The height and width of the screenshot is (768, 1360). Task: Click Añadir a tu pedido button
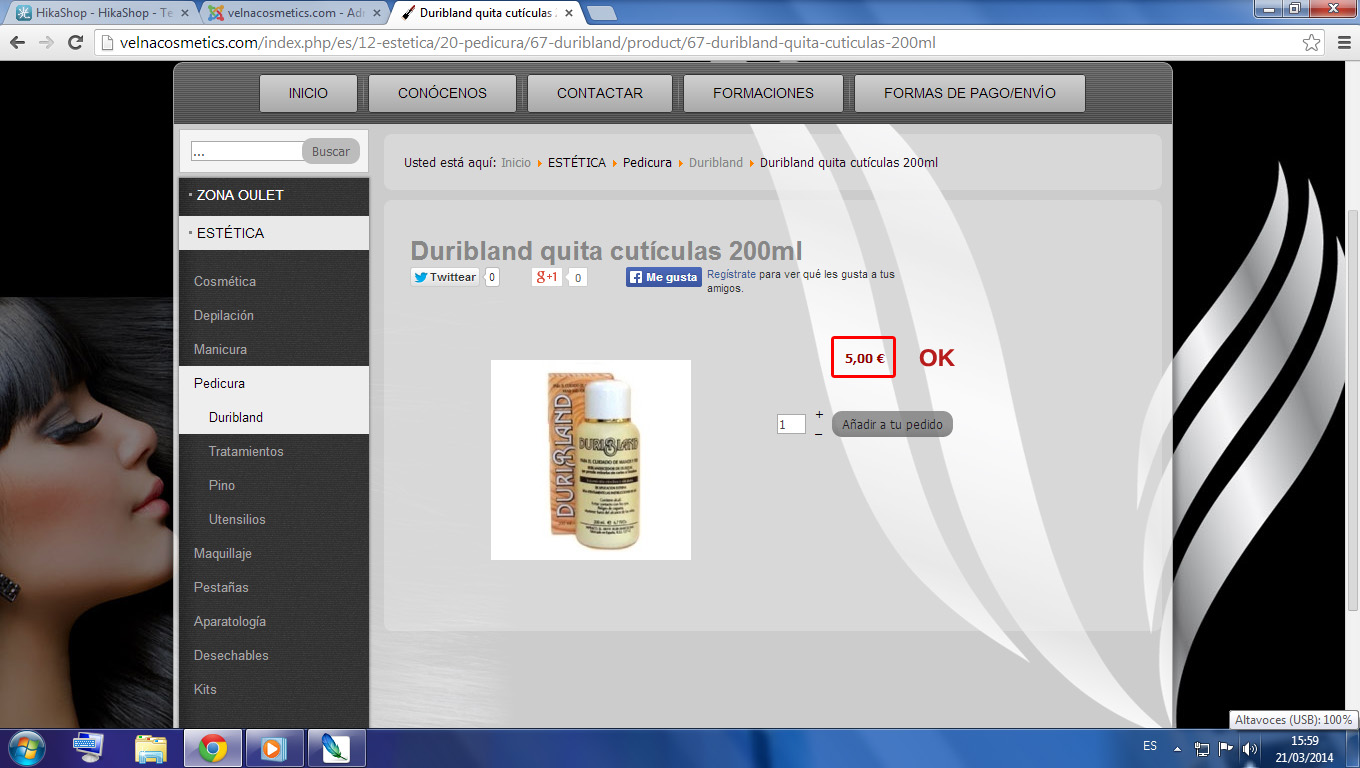pos(892,424)
